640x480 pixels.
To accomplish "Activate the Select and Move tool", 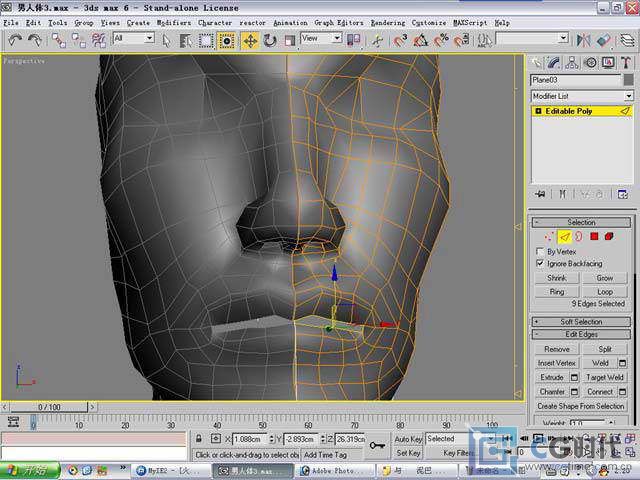I will pyautogui.click(x=250, y=40).
